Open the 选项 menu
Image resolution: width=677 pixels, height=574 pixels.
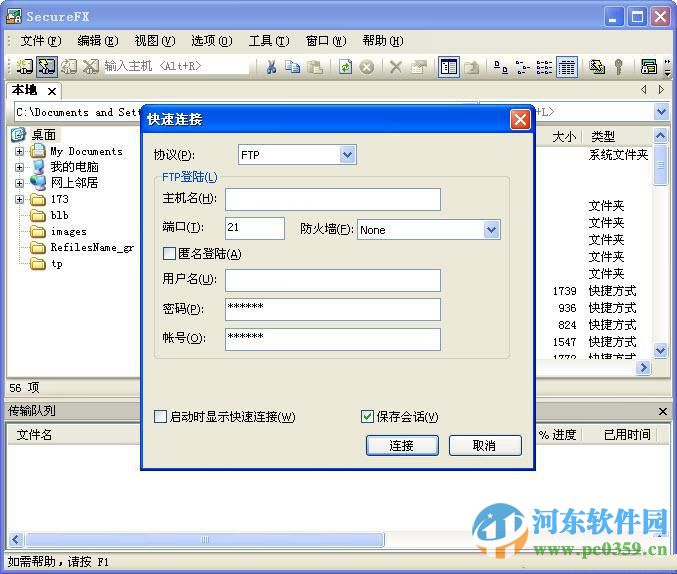click(212, 41)
